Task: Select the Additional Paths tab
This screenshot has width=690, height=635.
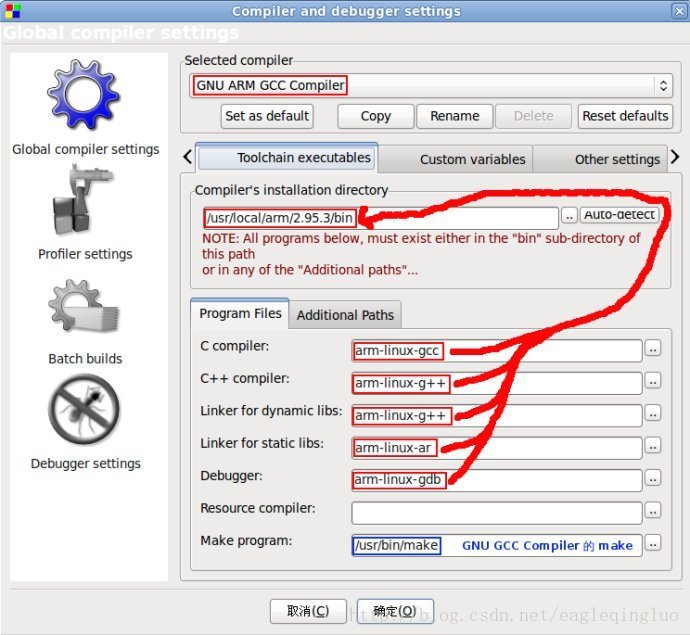Action: (x=345, y=315)
